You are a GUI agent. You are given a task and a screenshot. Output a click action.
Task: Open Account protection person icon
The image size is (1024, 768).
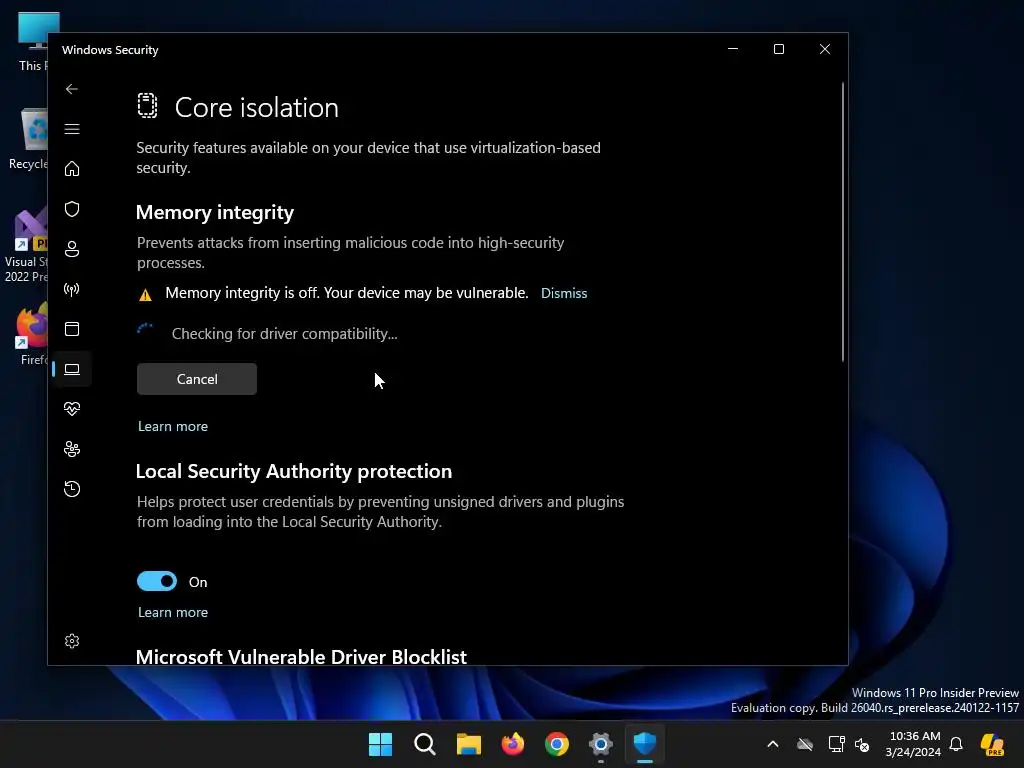pyautogui.click(x=72, y=249)
